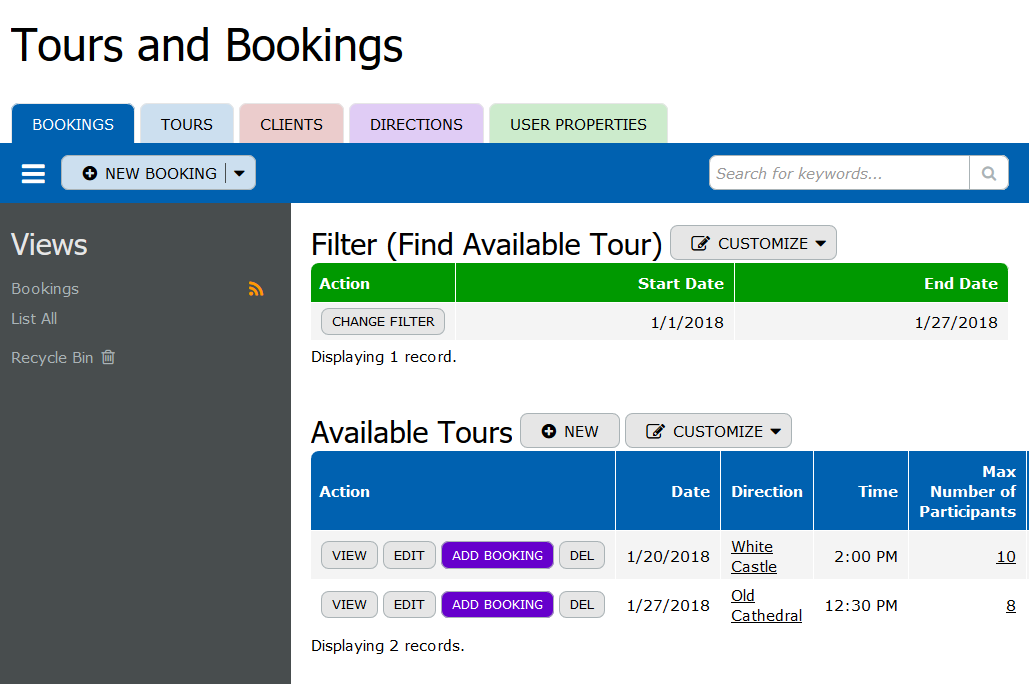Select List All view in sidebar
The width and height of the screenshot is (1030, 684).
(x=34, y=319)
